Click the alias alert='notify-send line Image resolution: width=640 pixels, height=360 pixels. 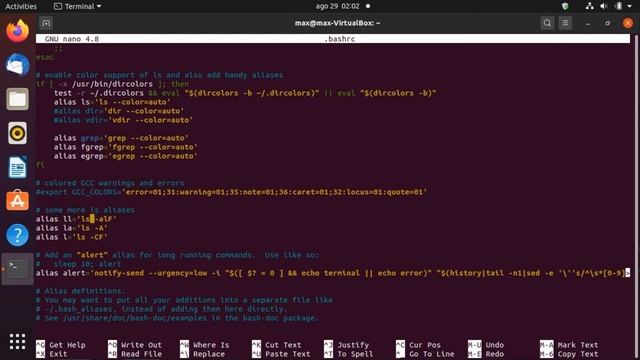coord(333,273)
